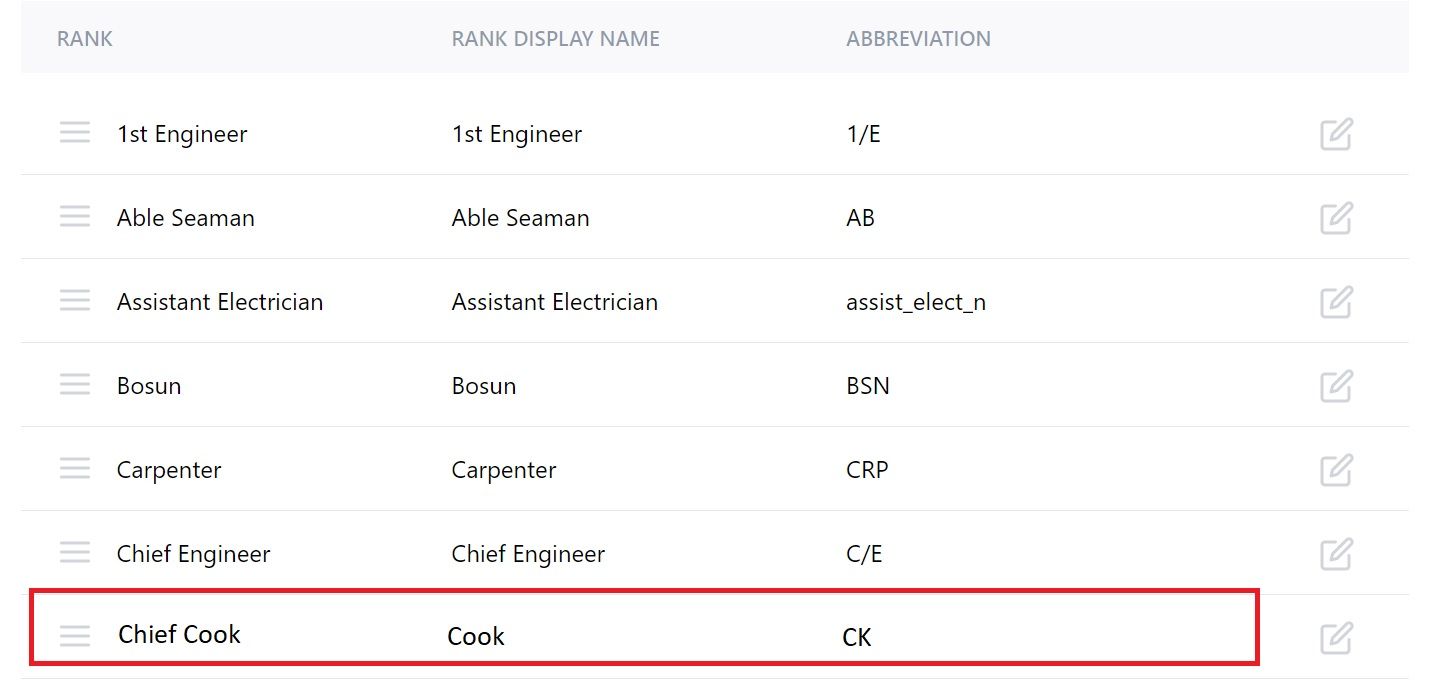
Task: Grab the reorder handle beside 1st Engineer
Action: (75, 133)
